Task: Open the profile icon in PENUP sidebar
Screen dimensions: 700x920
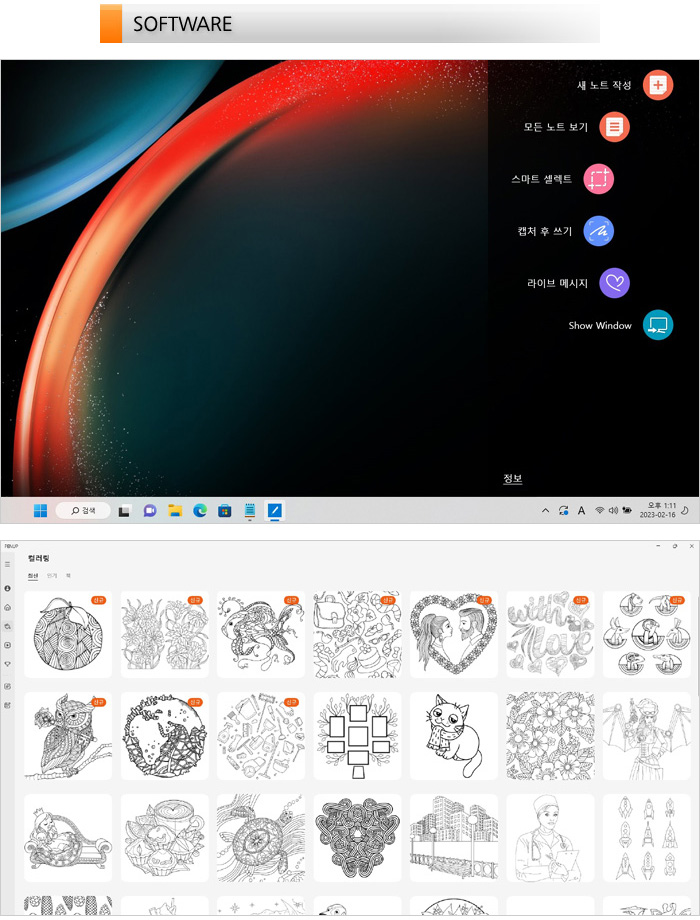Action: tap(8, 589)
